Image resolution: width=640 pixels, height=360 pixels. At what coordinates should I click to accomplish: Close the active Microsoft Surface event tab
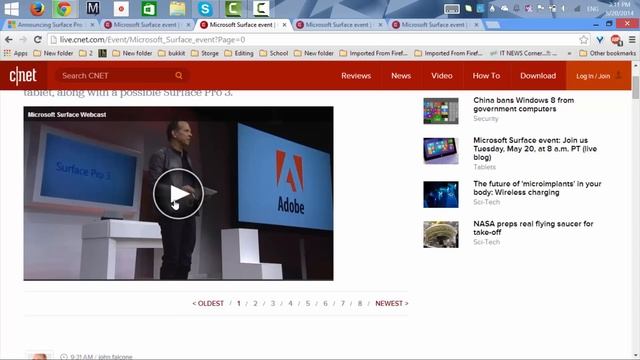pyautogui.click(x=284, y=24)
